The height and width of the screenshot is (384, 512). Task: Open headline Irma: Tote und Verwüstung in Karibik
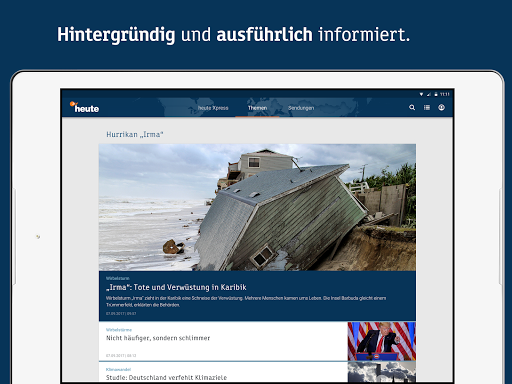[176, 287]
